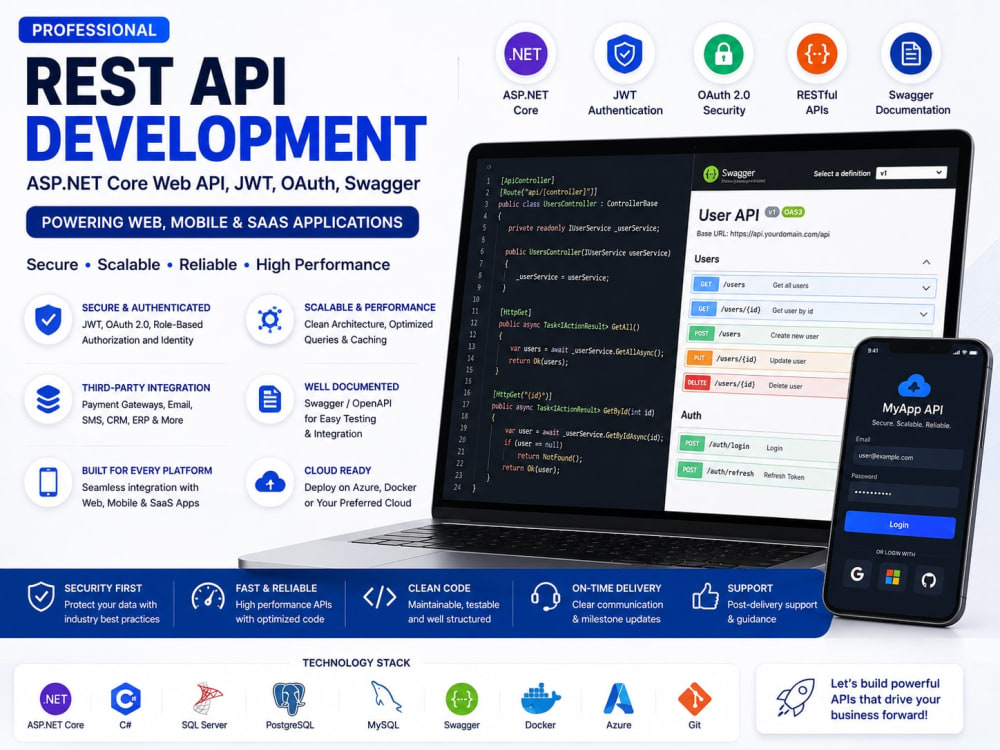
Task: Click the Well Documented page icon
Action: (270, 400)
